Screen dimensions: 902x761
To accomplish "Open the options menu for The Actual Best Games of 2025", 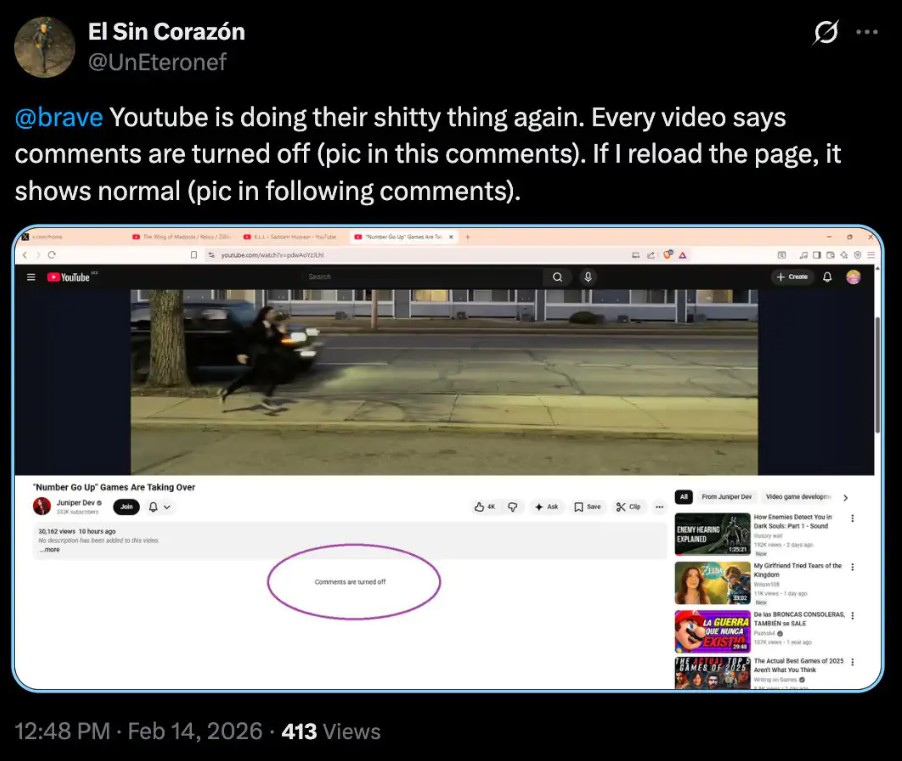I will coord(853,662).
